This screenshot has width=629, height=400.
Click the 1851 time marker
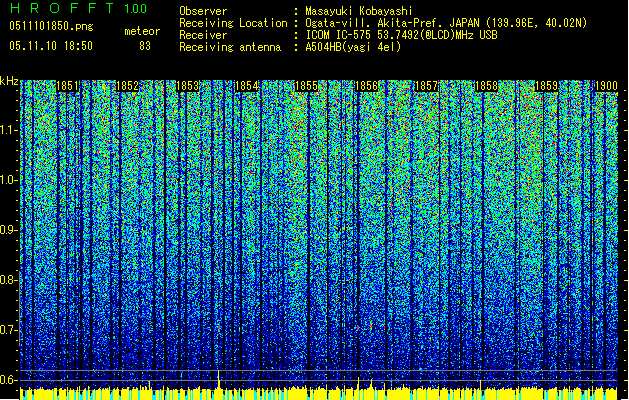(67, 87)
